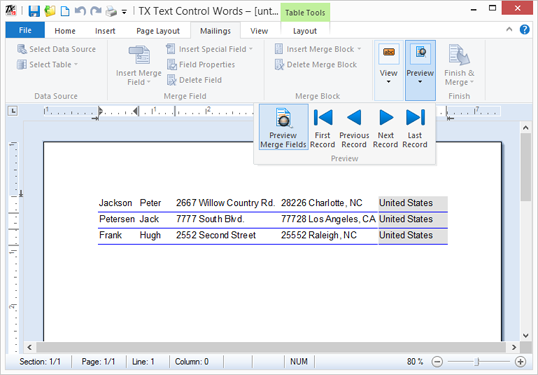
Task: Jump to Last Record
Action: pyautogui.click(x=415, y=128)
